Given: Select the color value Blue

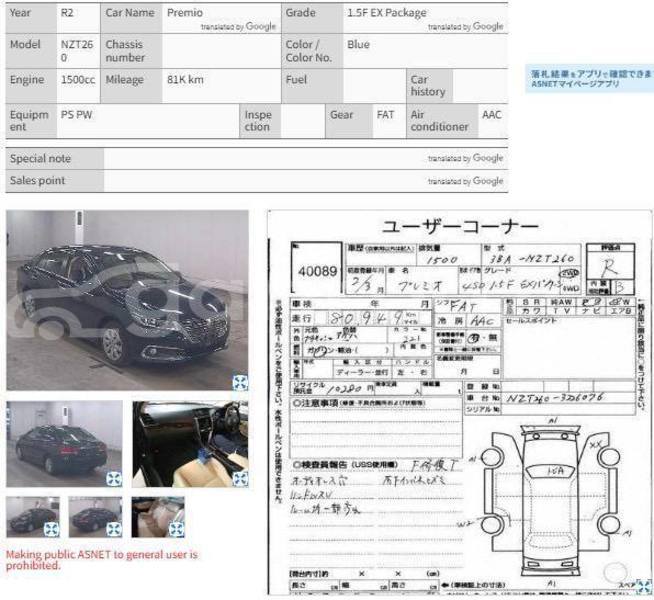Looking at the screenshot, I should [358, 44].
